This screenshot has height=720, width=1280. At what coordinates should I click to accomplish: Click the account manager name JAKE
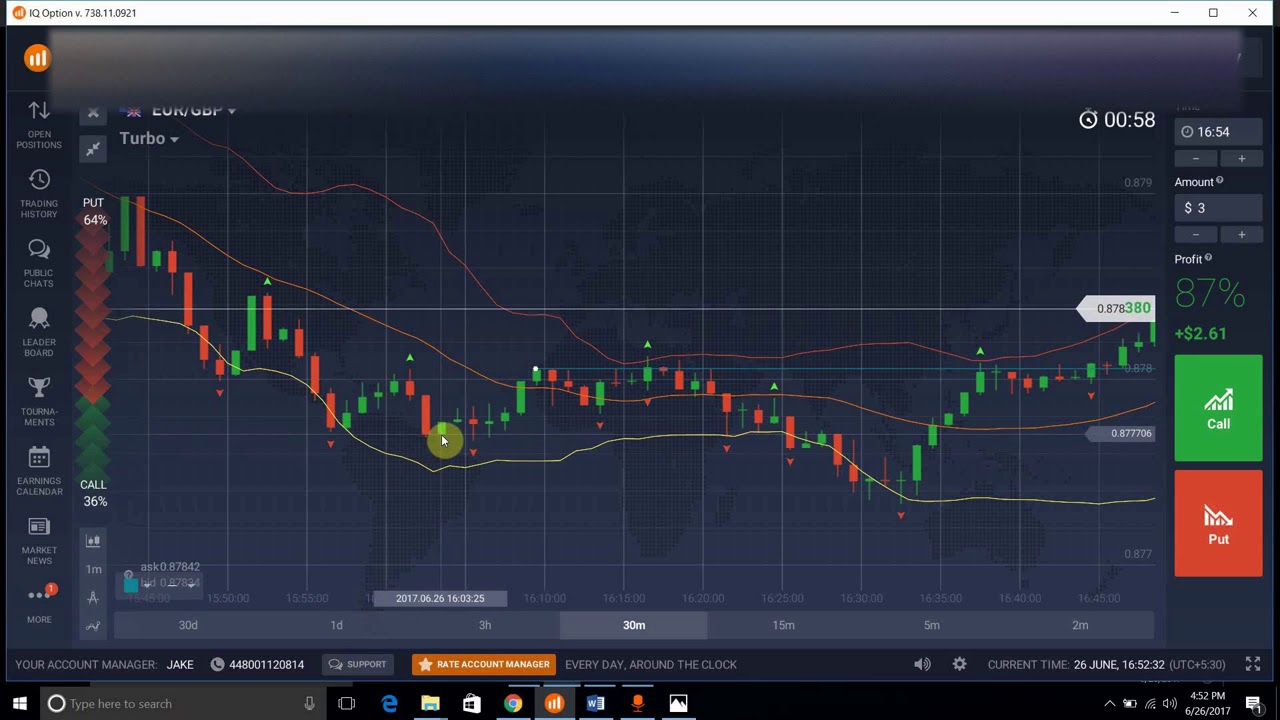pos(180,664)
